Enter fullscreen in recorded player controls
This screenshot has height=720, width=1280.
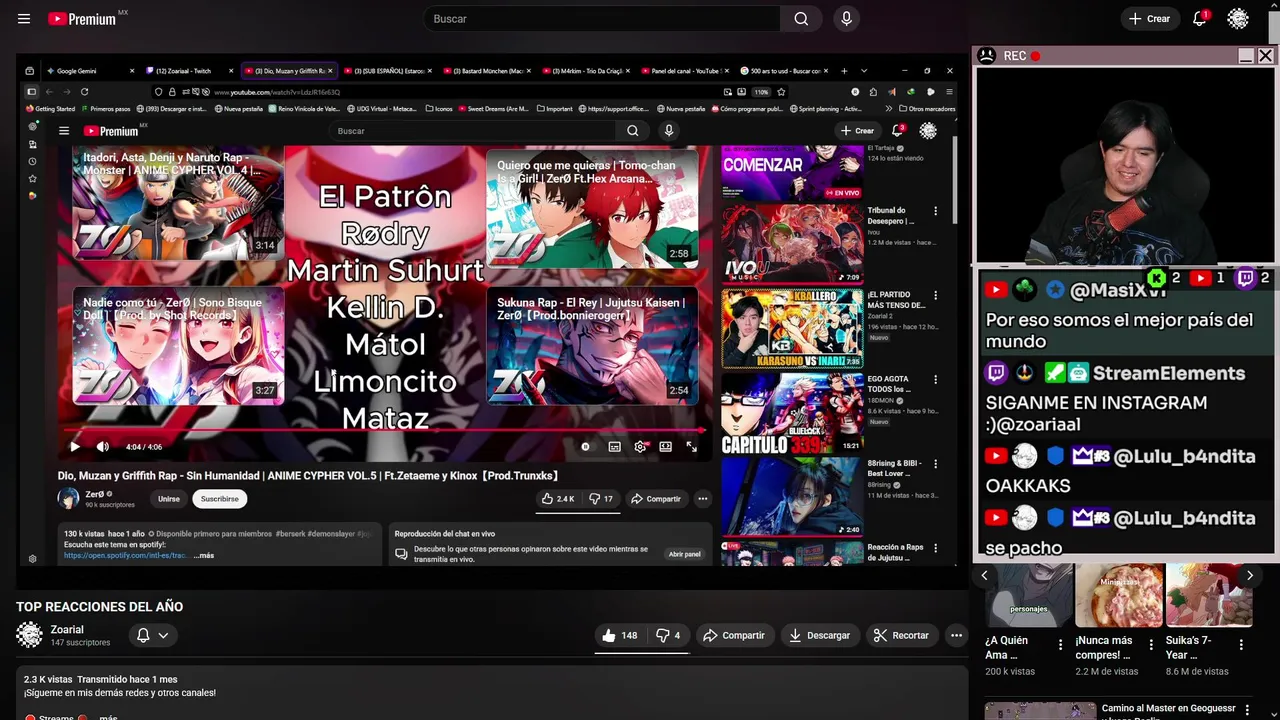point(691,447)
